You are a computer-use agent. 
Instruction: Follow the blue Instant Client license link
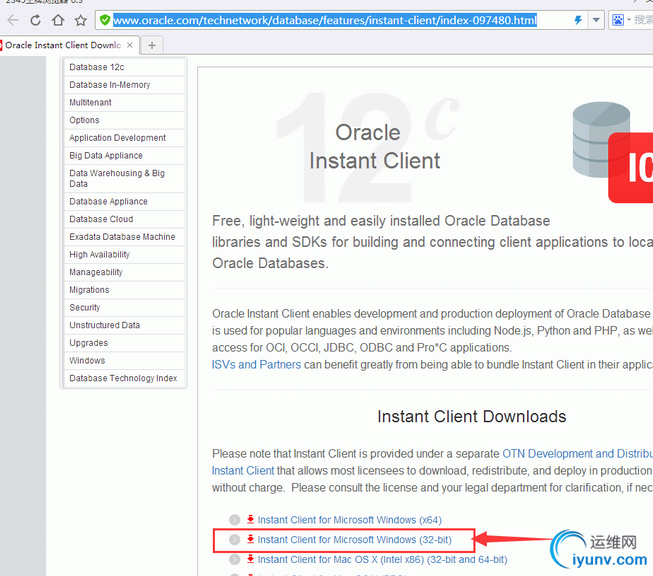tap(243, 471)
